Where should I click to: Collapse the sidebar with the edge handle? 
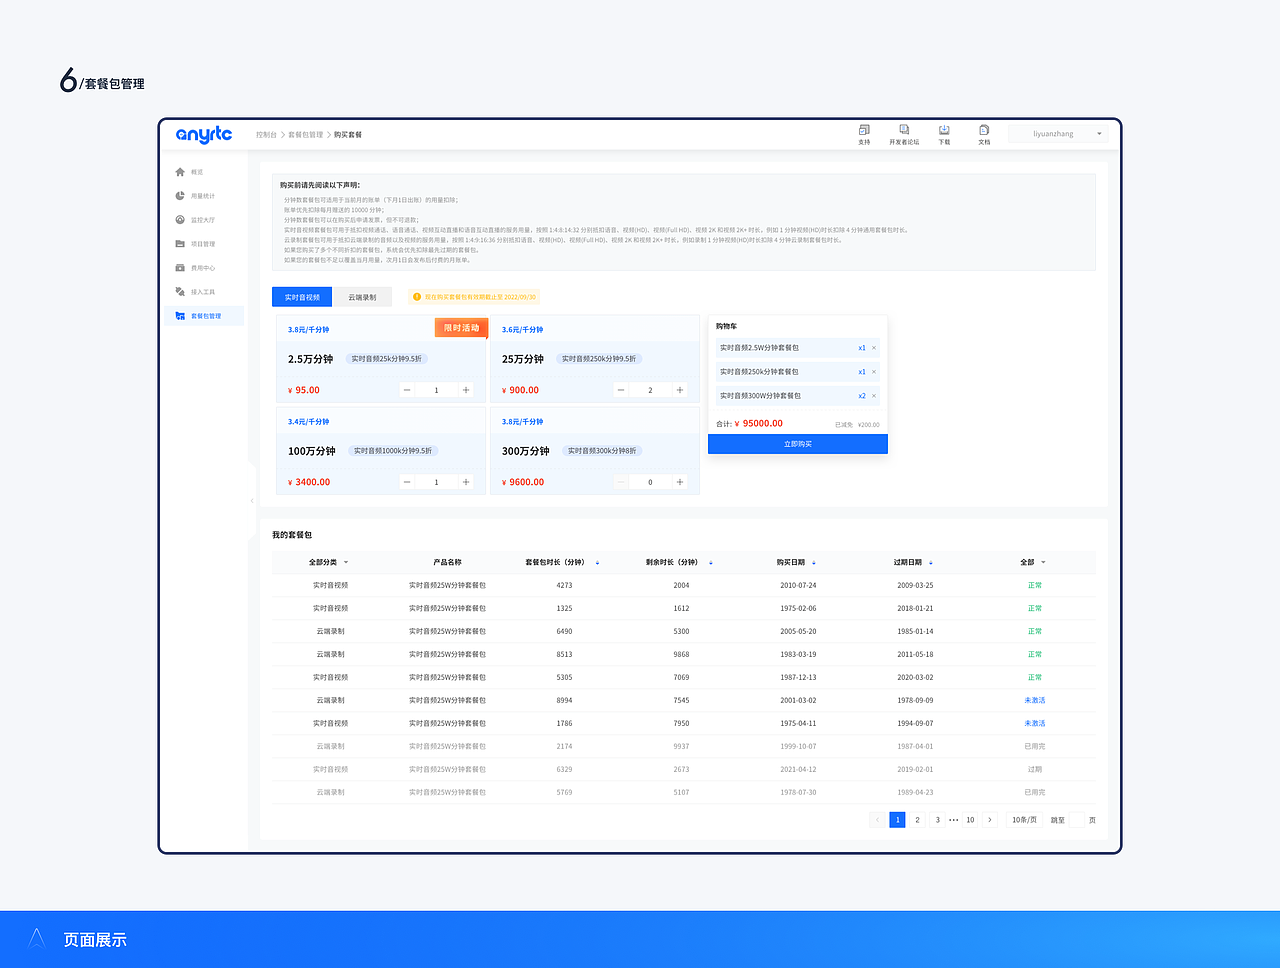click(252, 500)
